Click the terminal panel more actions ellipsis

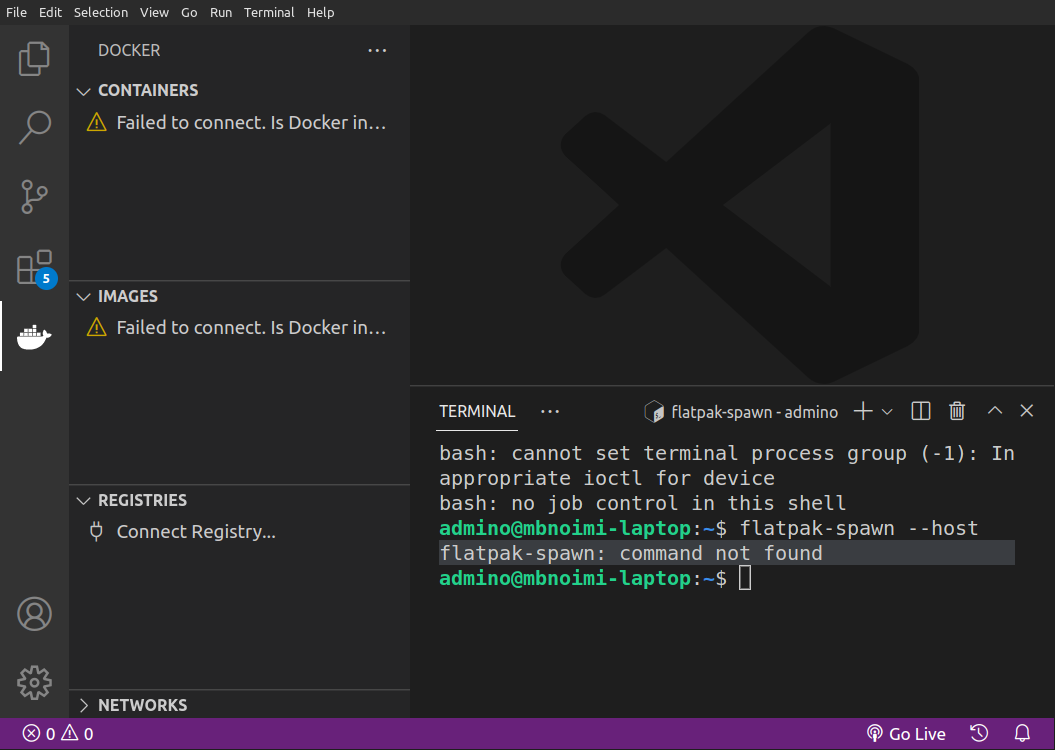click(550, 411)
